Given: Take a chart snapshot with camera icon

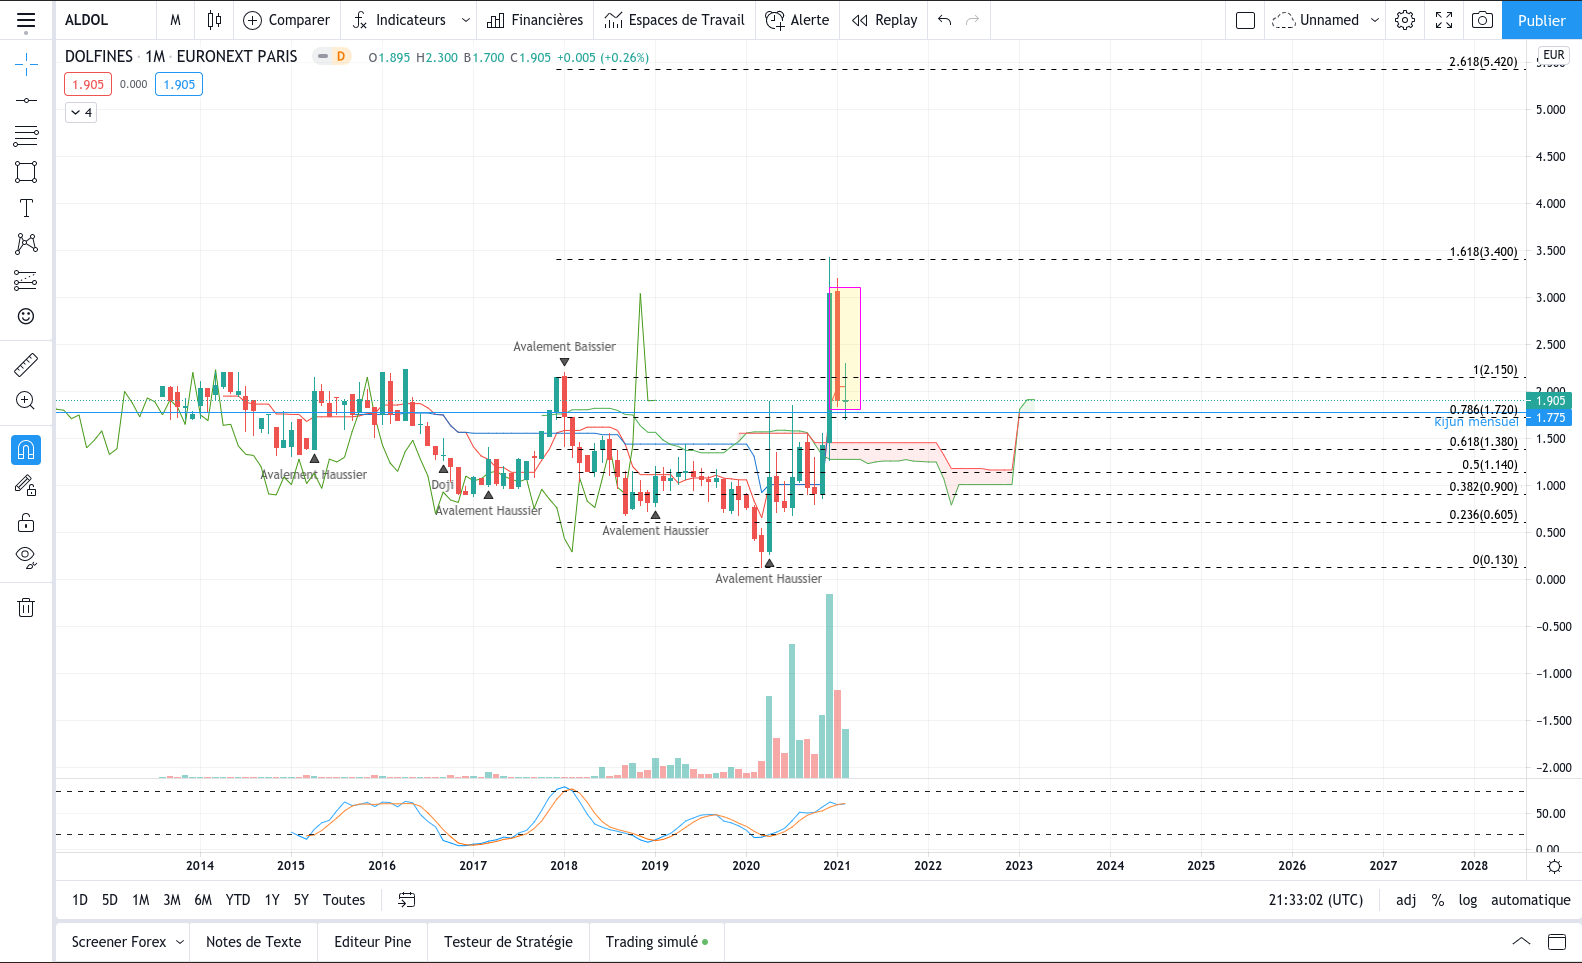Looking at the screenshot, I should tap(1483, 20).
